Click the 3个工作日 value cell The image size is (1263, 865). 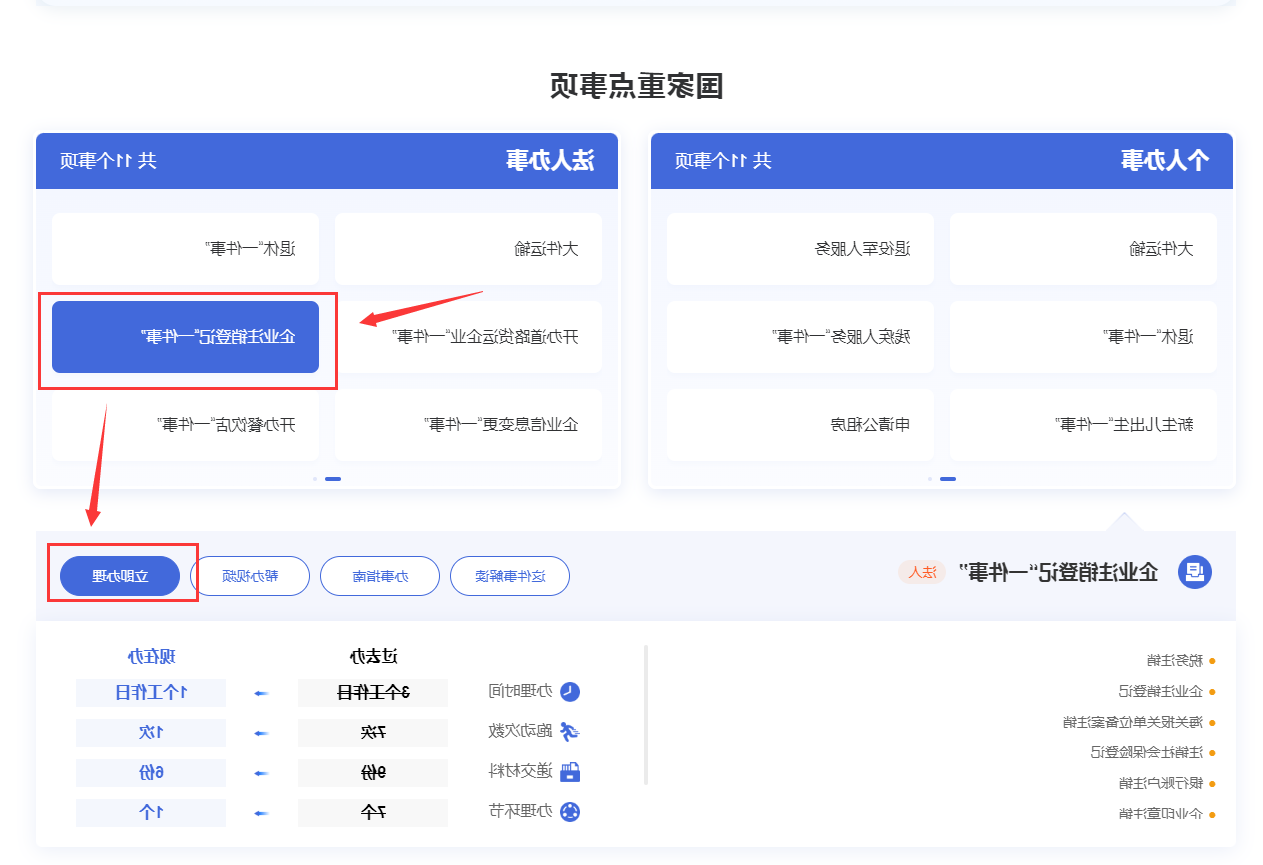(x=373, y=692)
